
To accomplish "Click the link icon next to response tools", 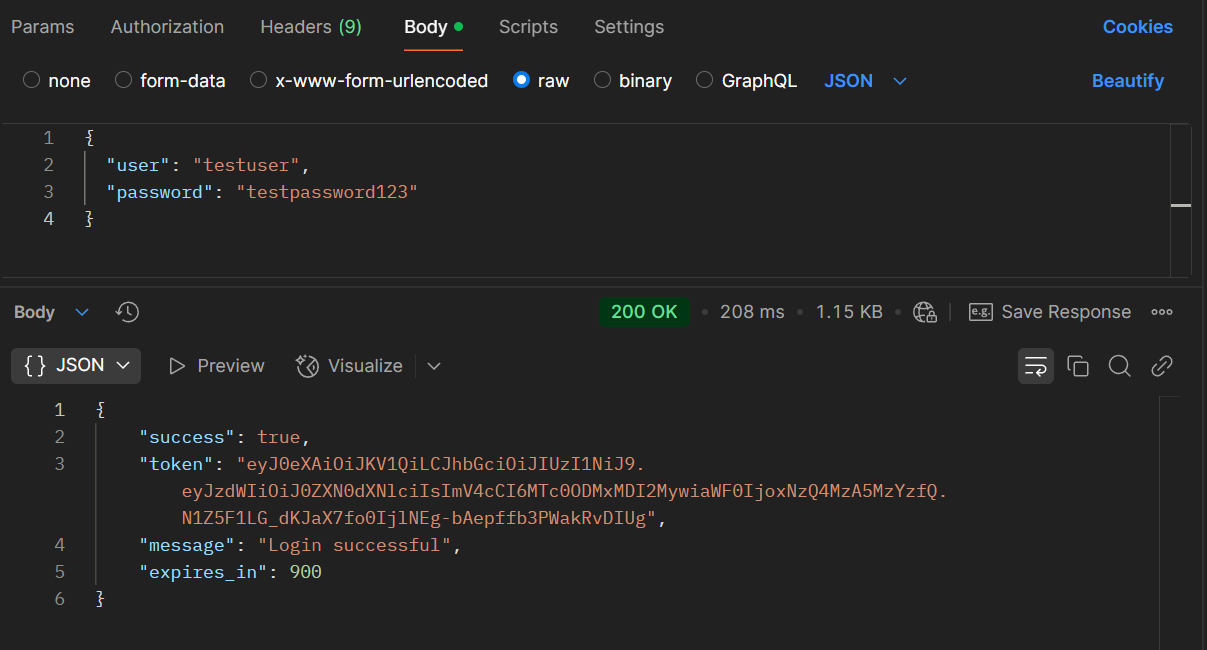I will tap(1161, 366).
